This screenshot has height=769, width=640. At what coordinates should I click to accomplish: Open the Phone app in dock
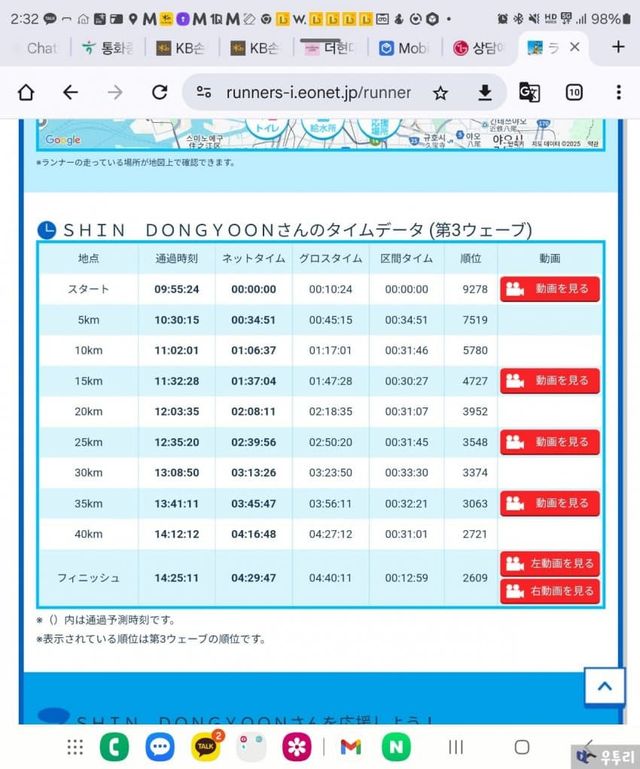(x=114, y=747)
